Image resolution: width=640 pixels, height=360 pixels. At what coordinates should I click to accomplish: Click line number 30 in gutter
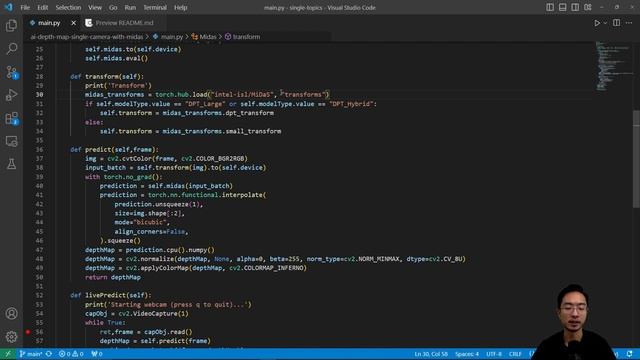[39, 94]
